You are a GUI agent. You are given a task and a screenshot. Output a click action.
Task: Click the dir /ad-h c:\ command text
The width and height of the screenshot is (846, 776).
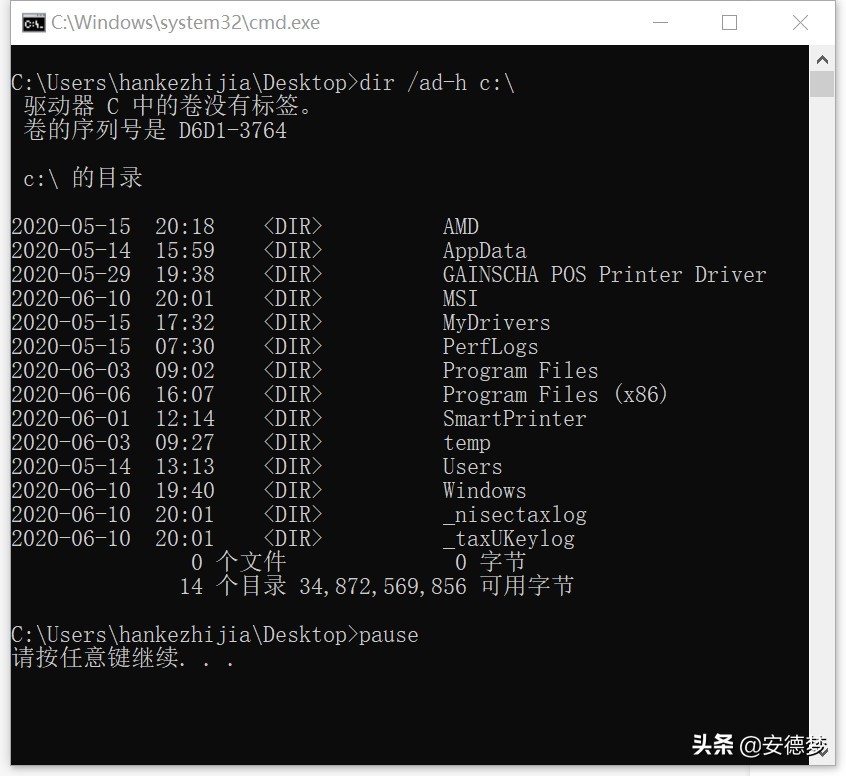coord(437,83)
